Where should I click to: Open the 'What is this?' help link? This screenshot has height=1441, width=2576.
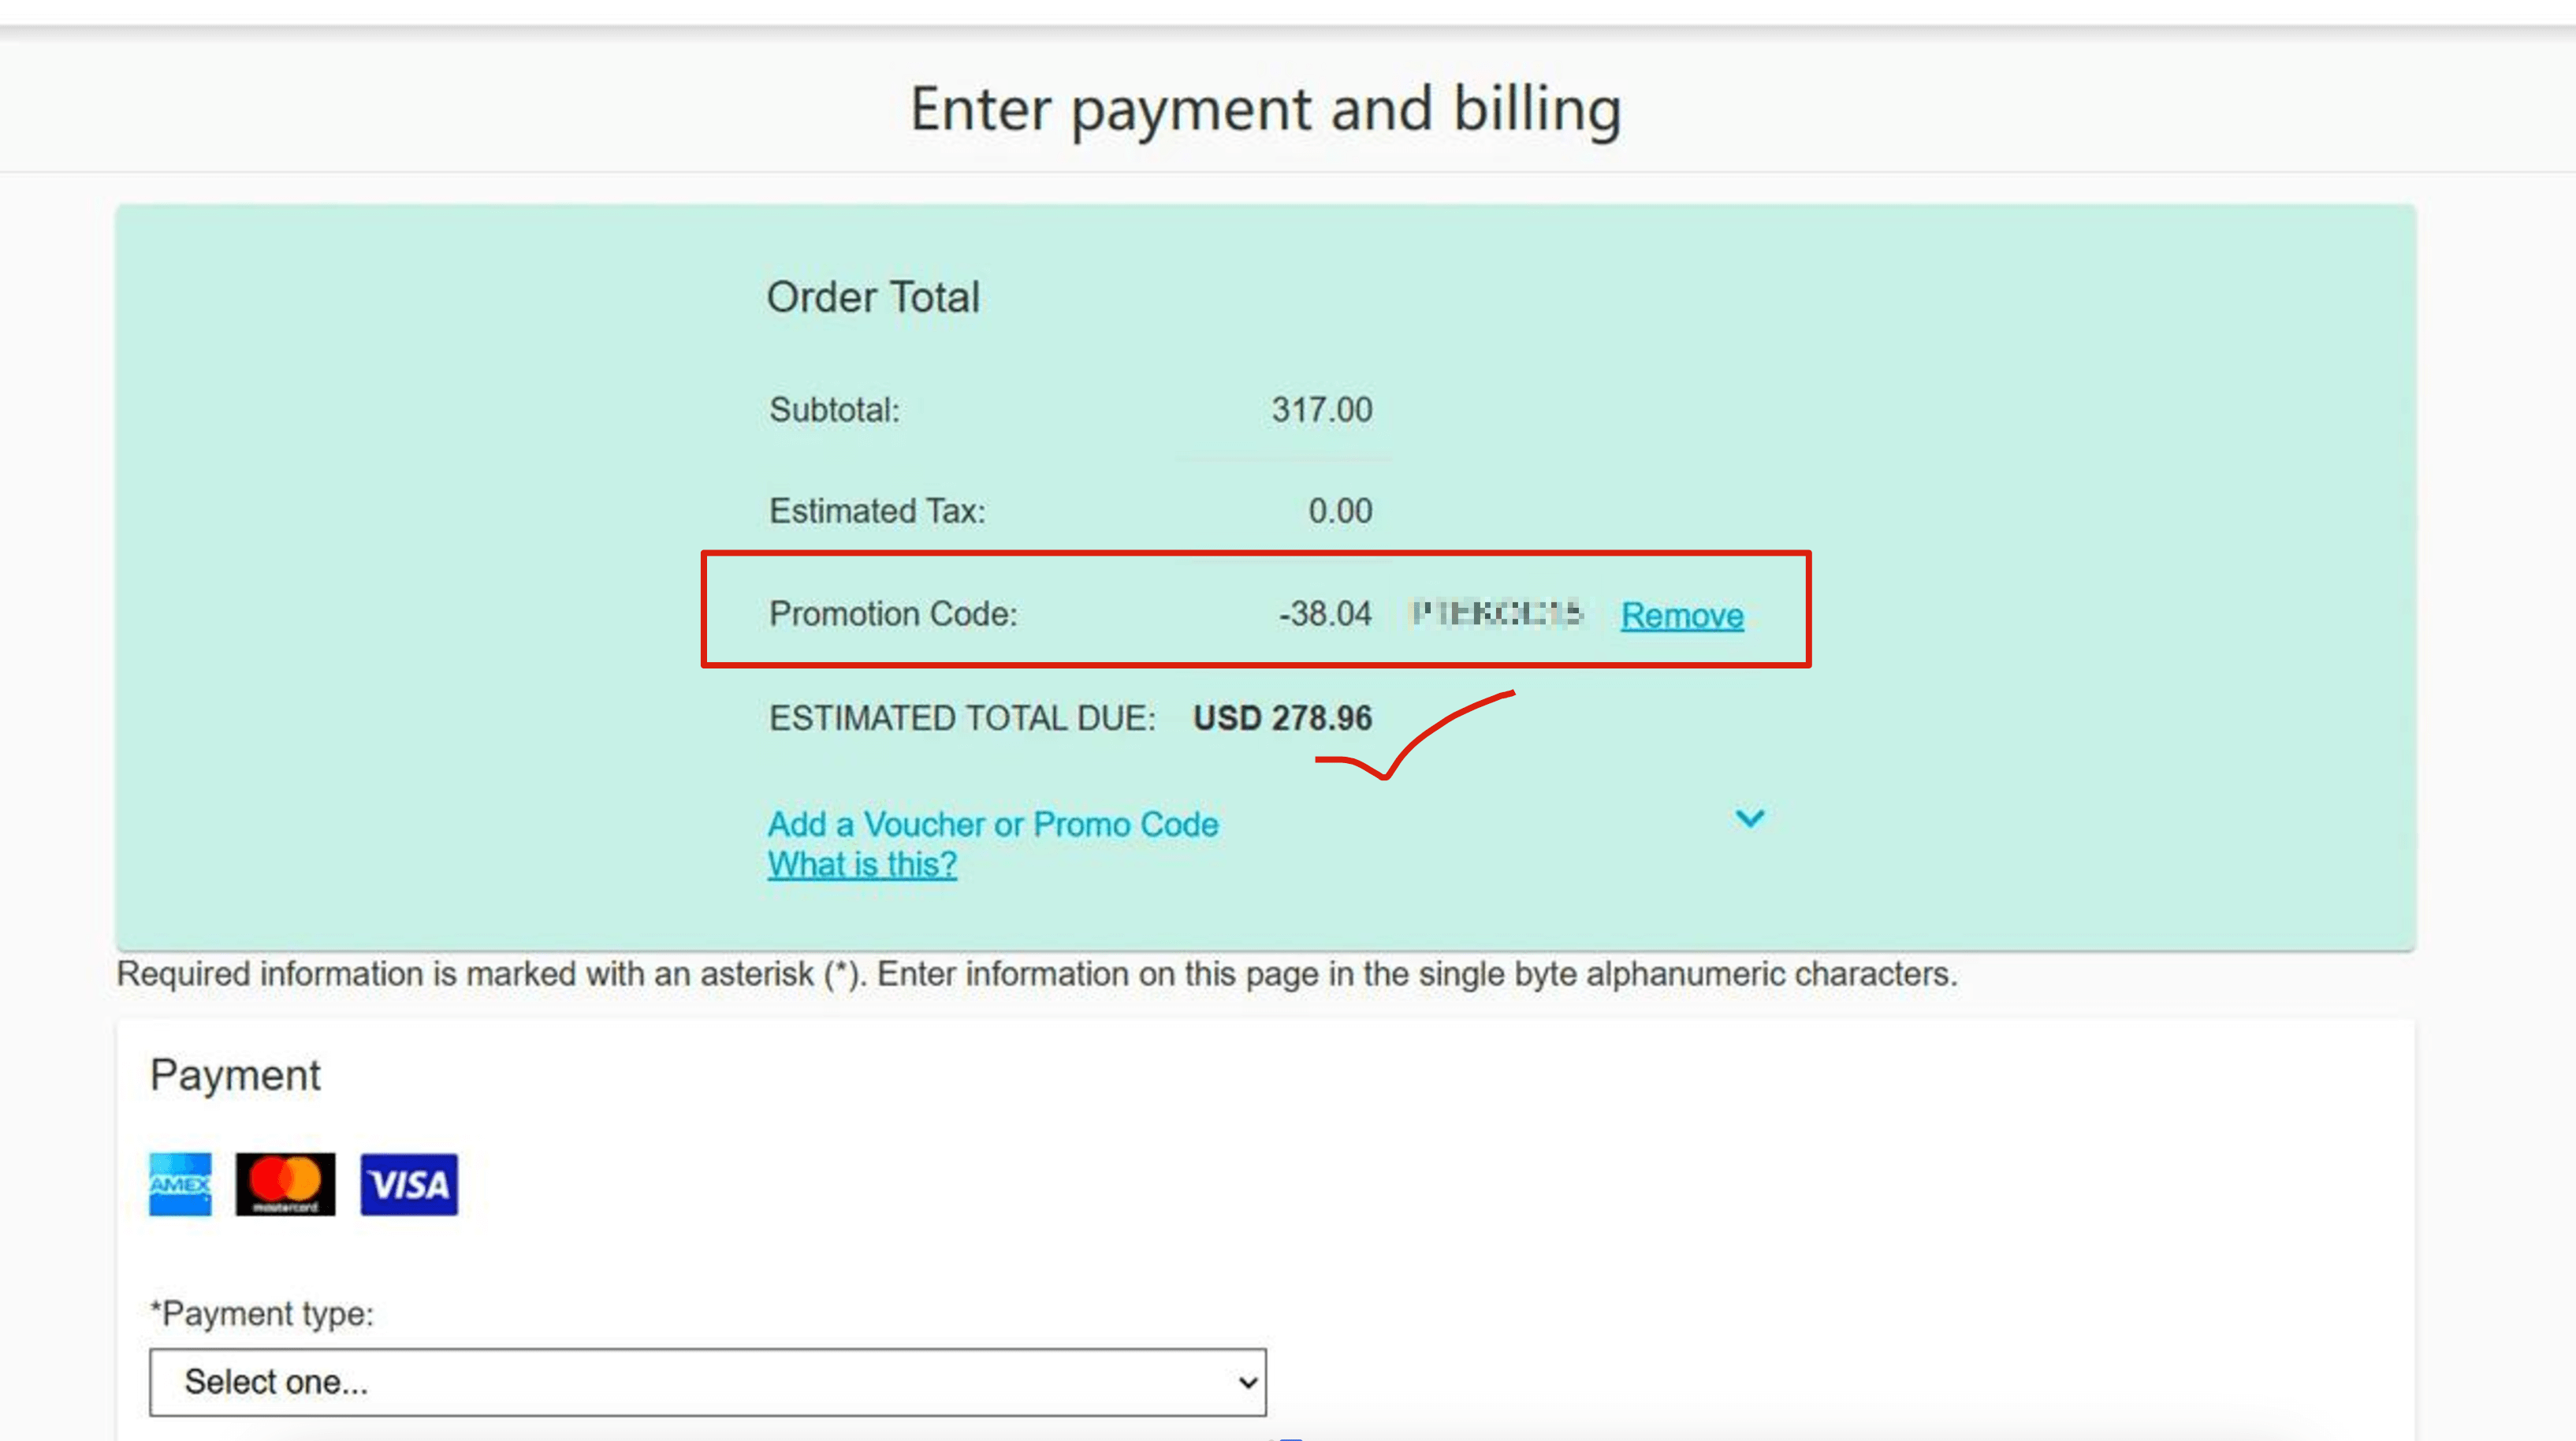(x=862, y=864)
